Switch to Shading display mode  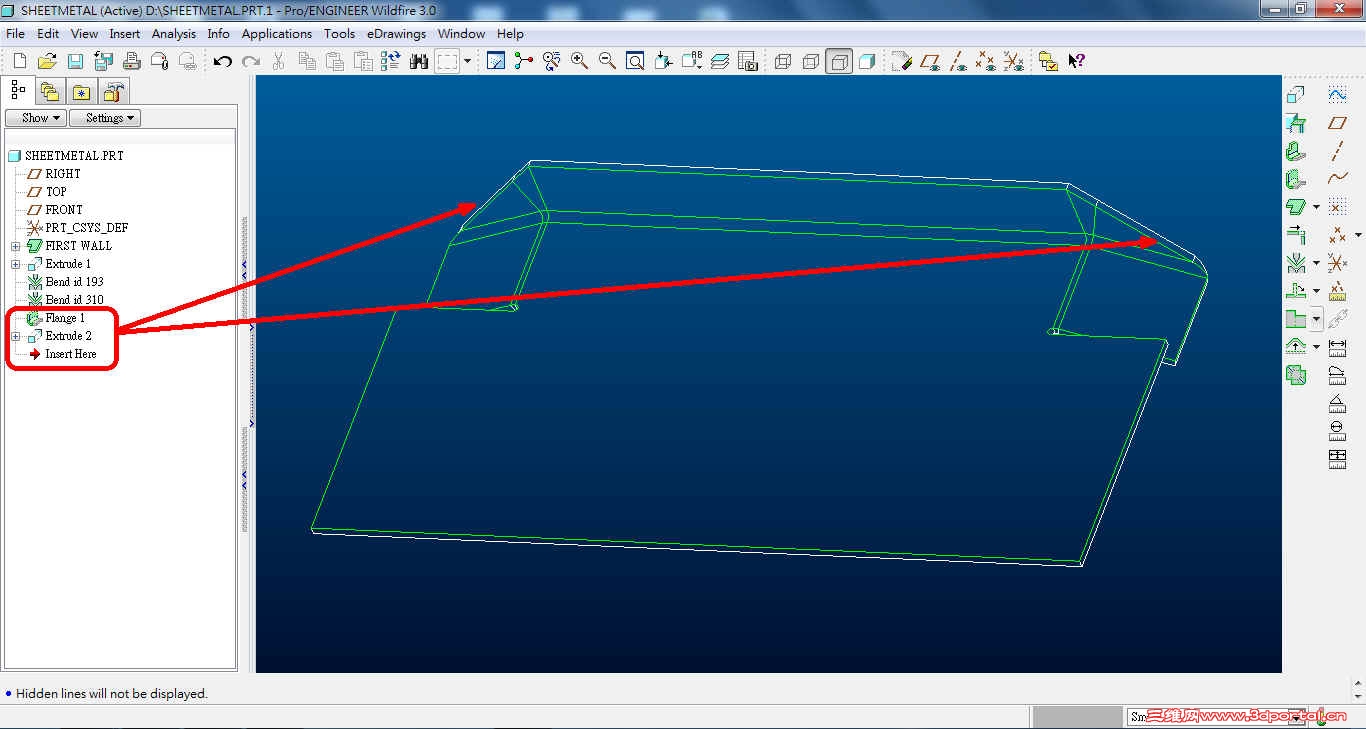coord(865,61)
